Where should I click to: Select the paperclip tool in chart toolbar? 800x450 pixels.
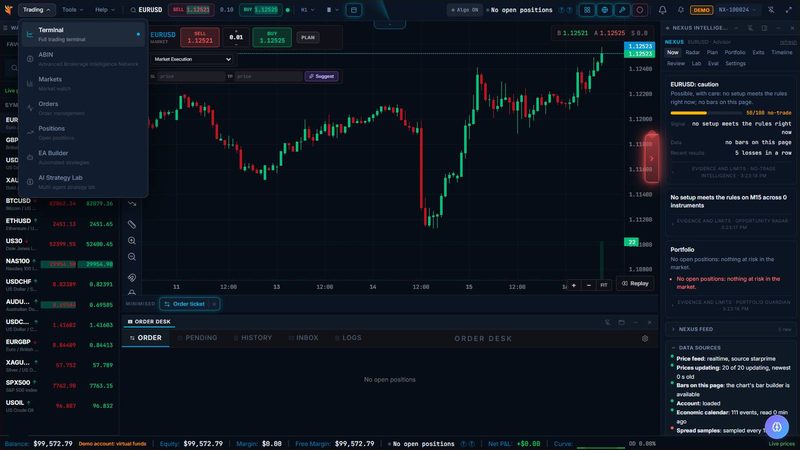(132, 224)
